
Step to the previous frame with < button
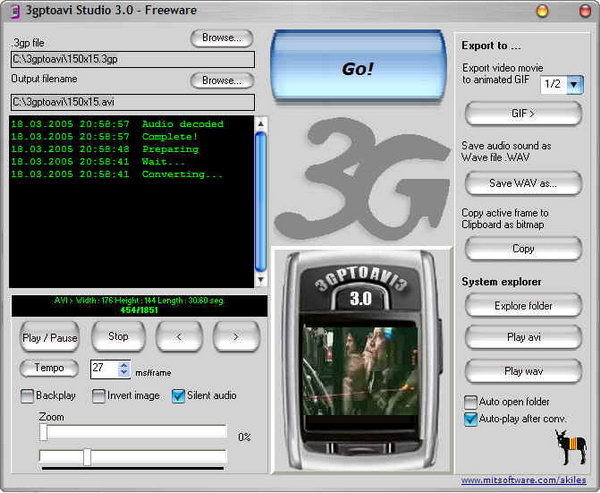(179, 336)
